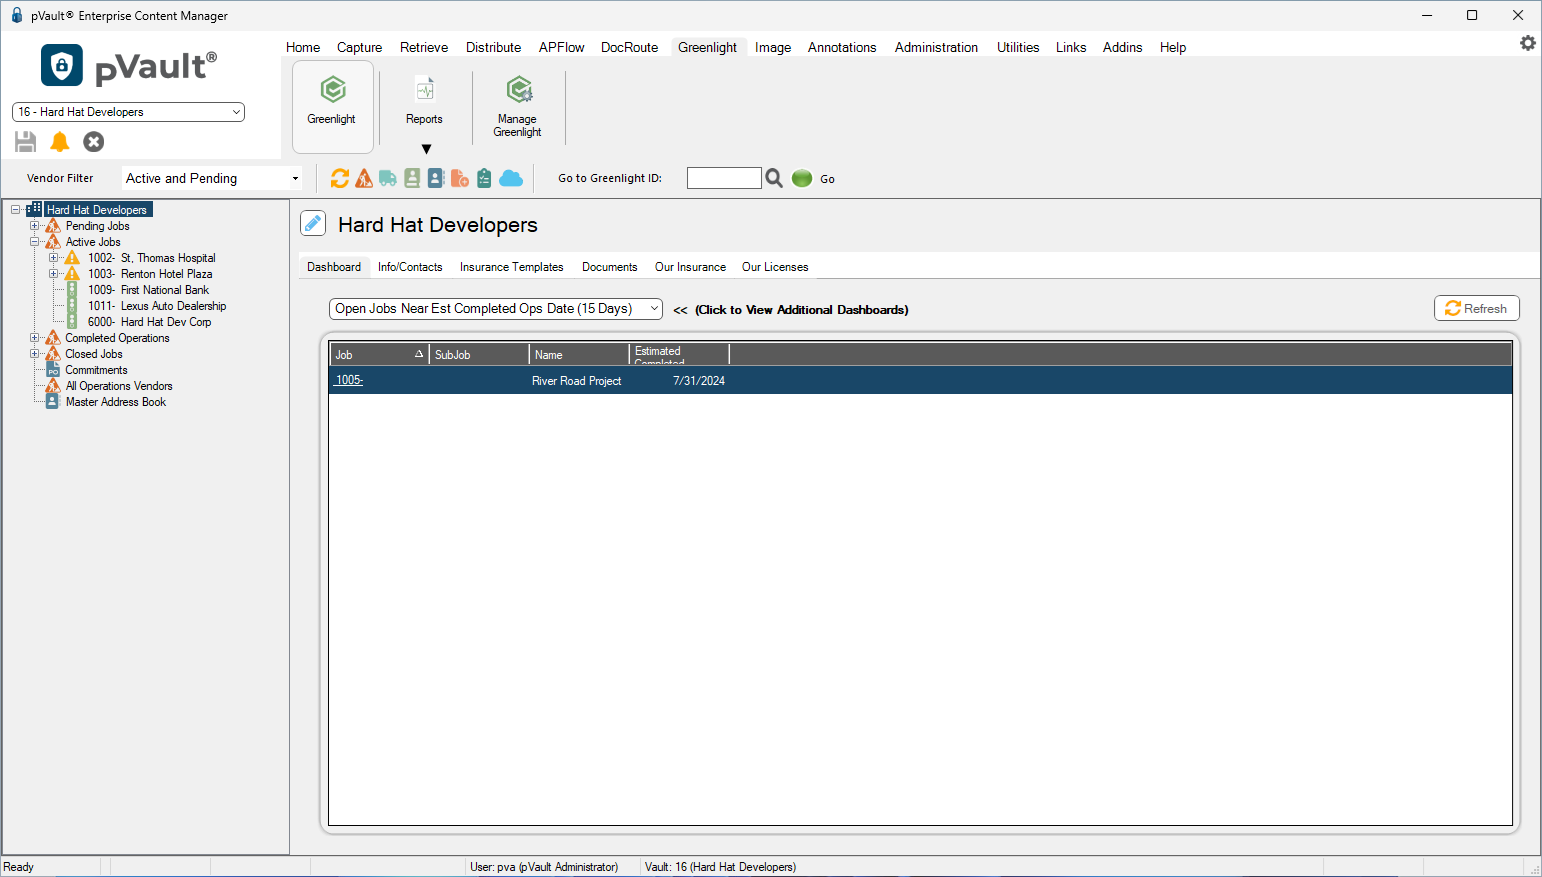1542x877 pixels.
Task: Click the Commitments PO document icon
Action: (x=53, y=370)
